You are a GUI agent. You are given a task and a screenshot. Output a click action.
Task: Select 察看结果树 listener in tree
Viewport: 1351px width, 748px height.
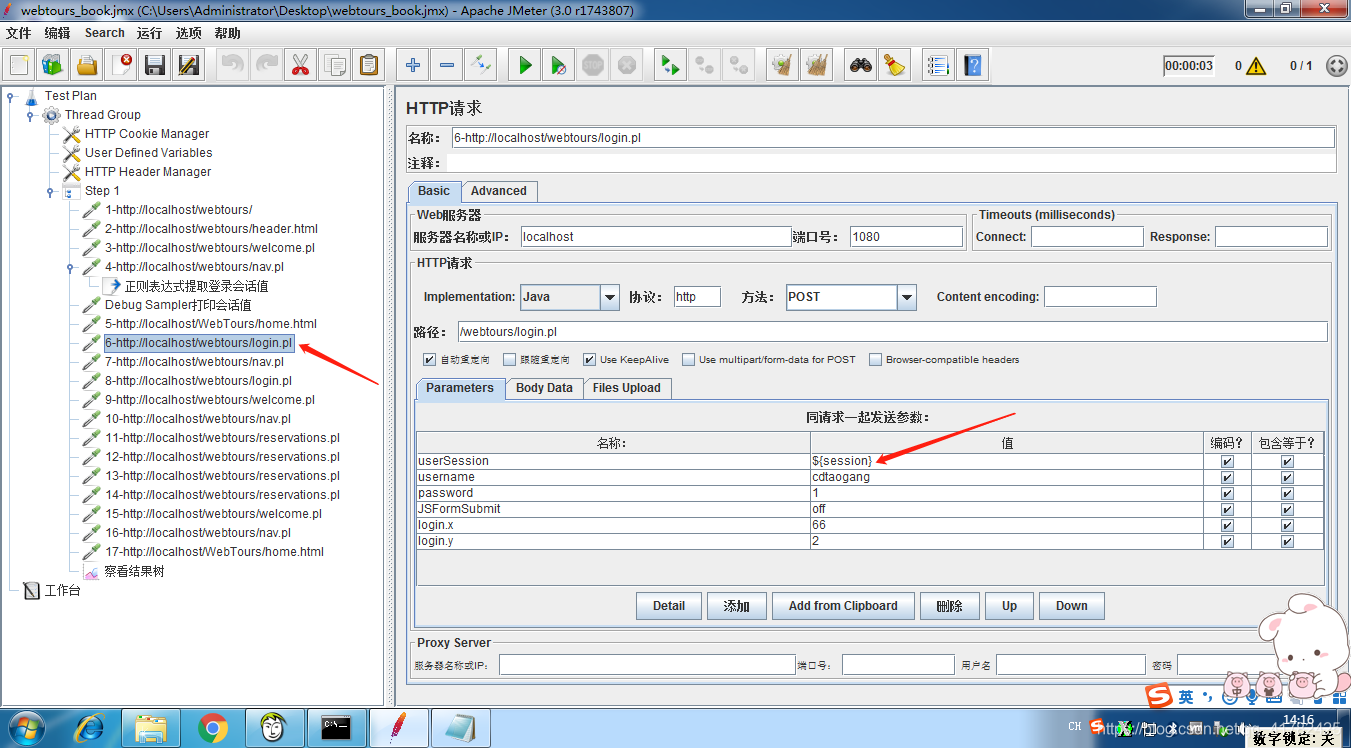[x=134, y=572]
